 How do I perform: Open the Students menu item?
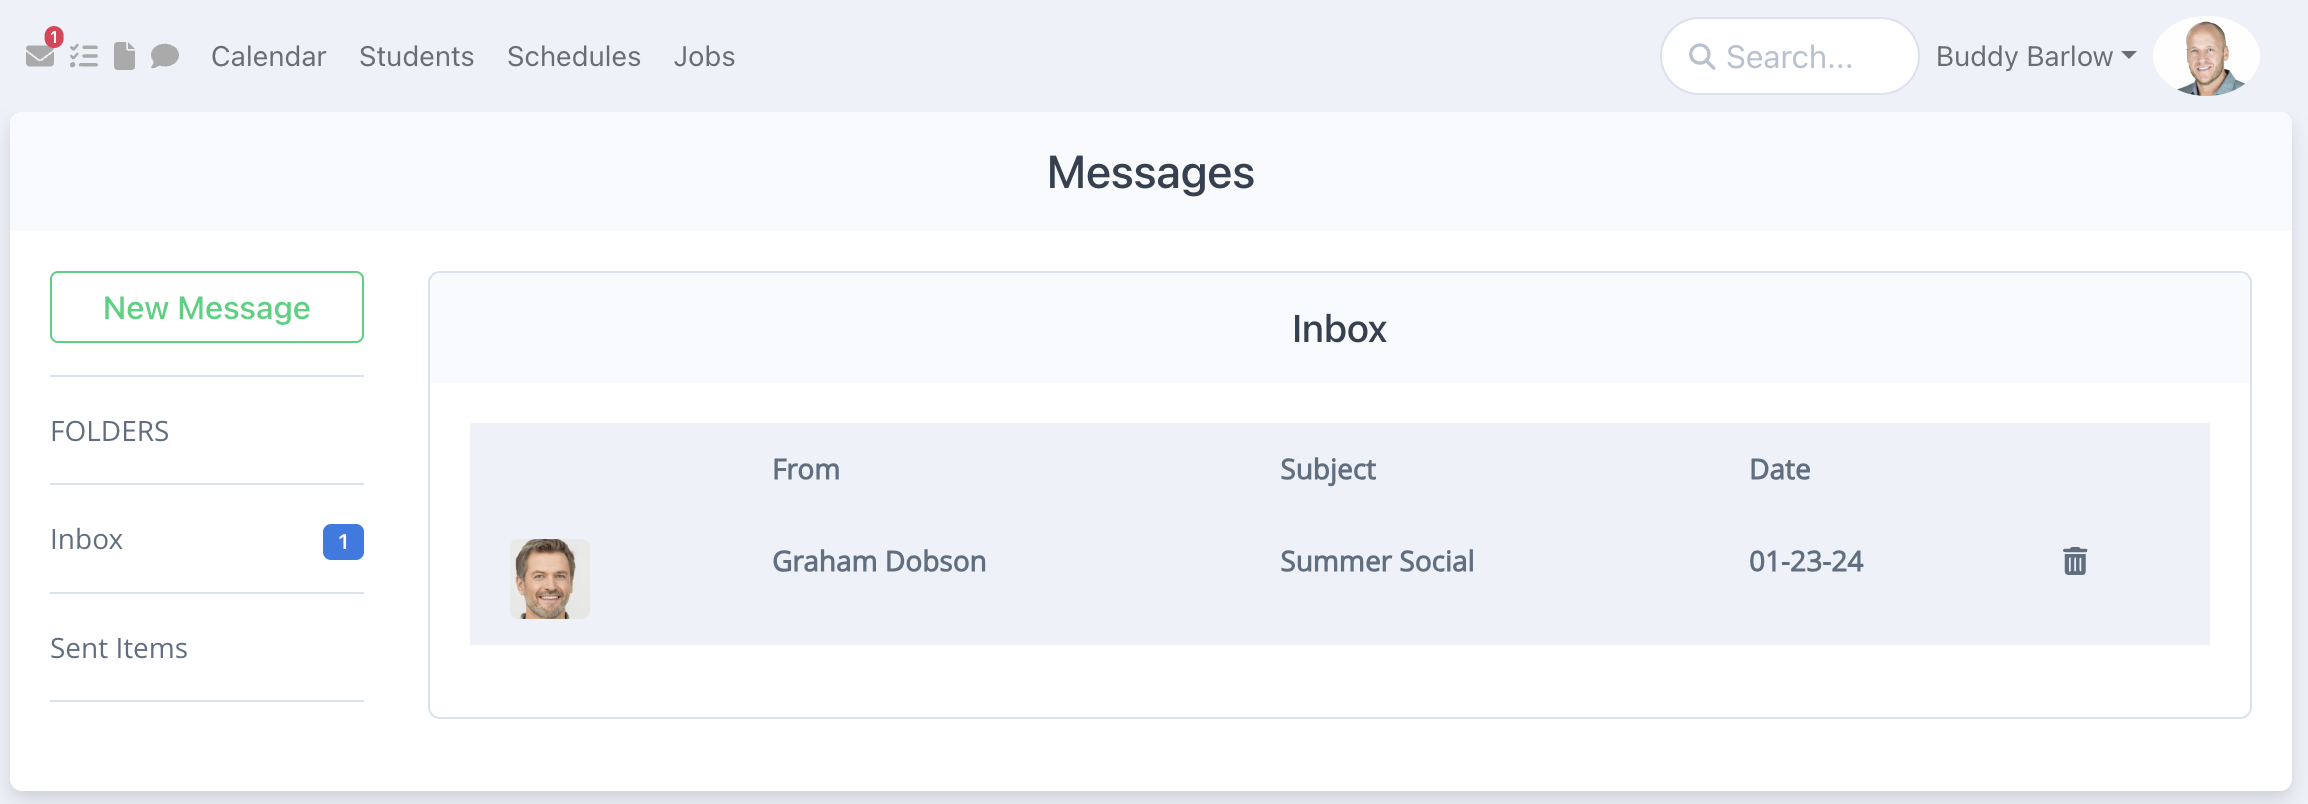[416, 57]
